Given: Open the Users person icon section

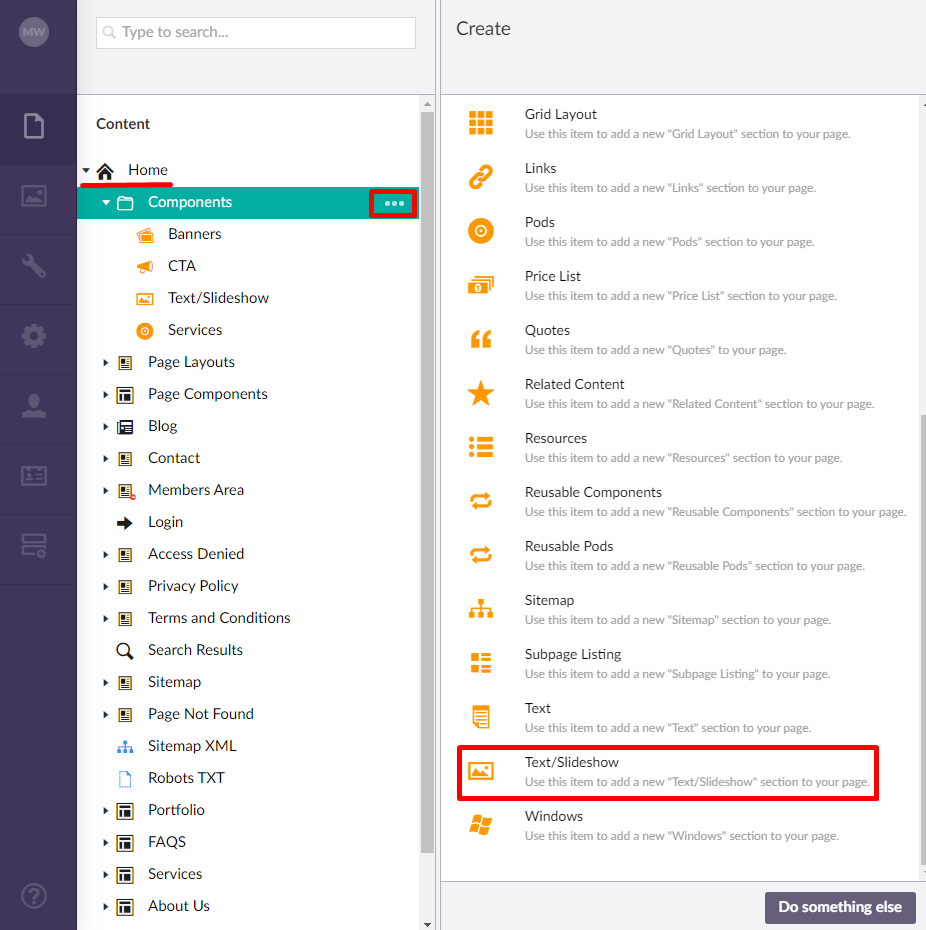Looking at the screenshot, I should [x=34, y=406].
